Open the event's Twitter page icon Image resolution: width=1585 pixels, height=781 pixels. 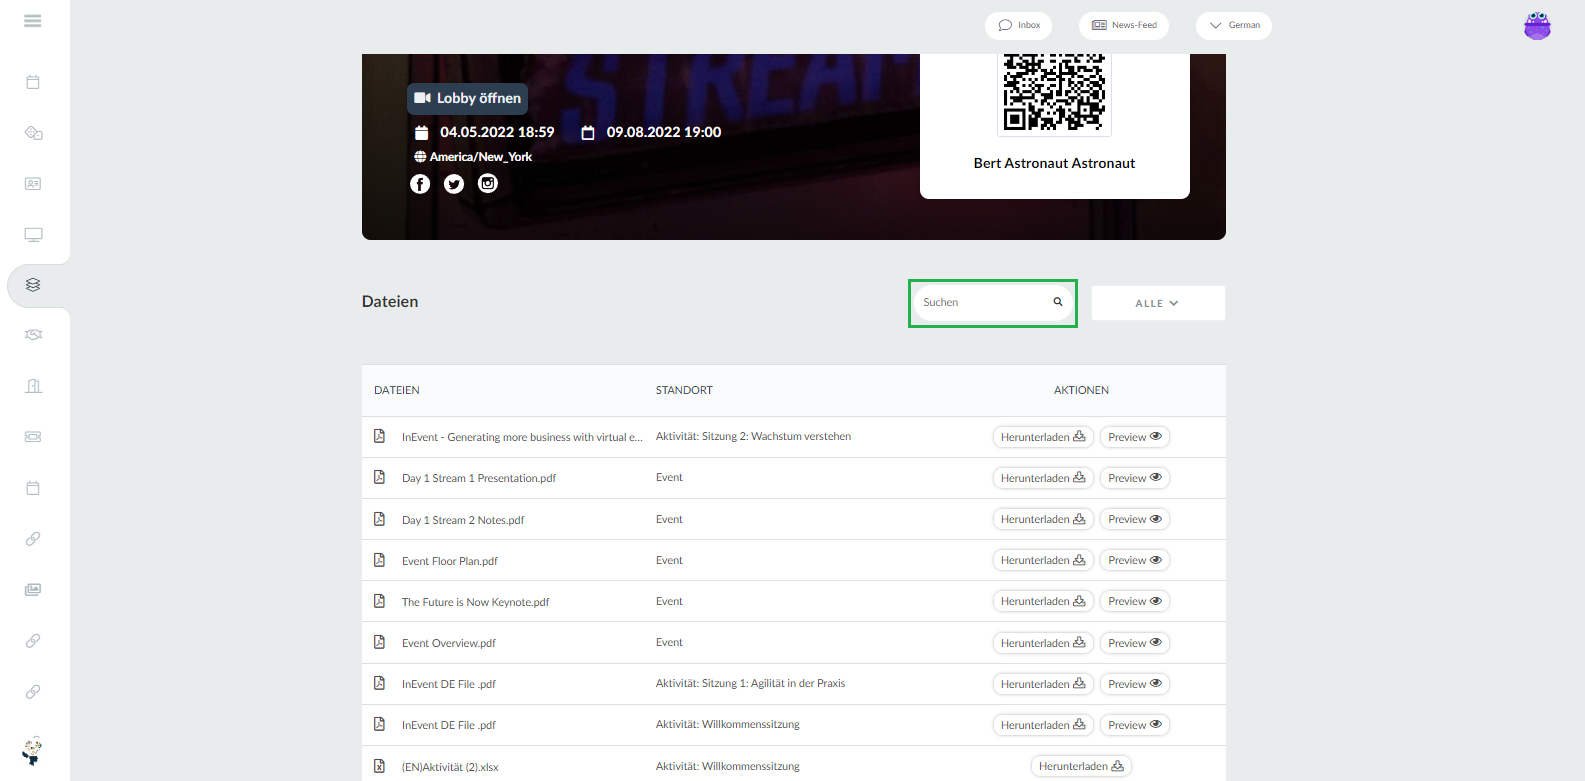tap(454, 184)
